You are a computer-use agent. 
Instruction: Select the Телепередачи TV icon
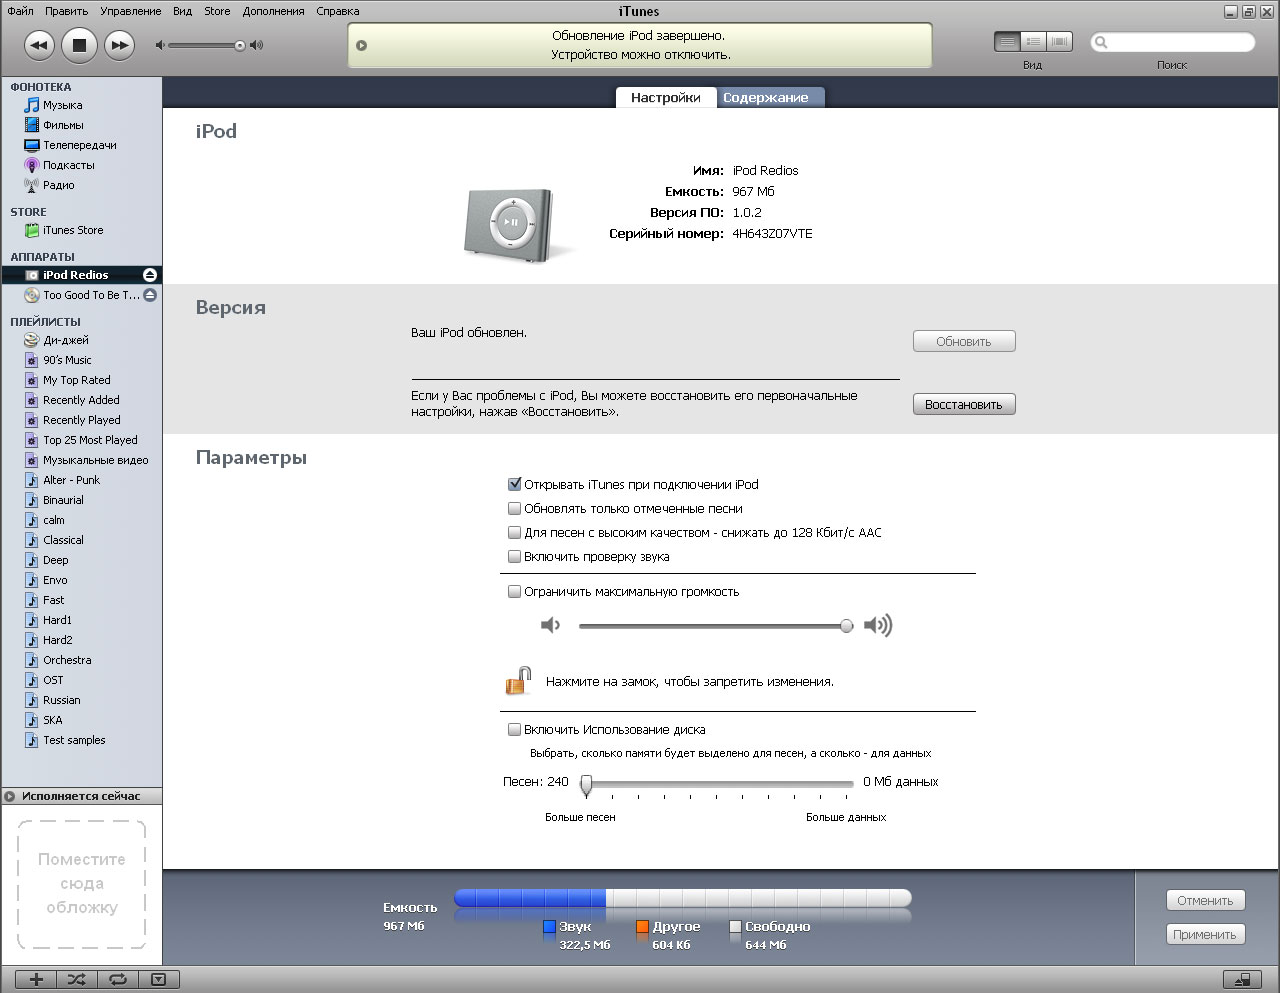point(32,145)
